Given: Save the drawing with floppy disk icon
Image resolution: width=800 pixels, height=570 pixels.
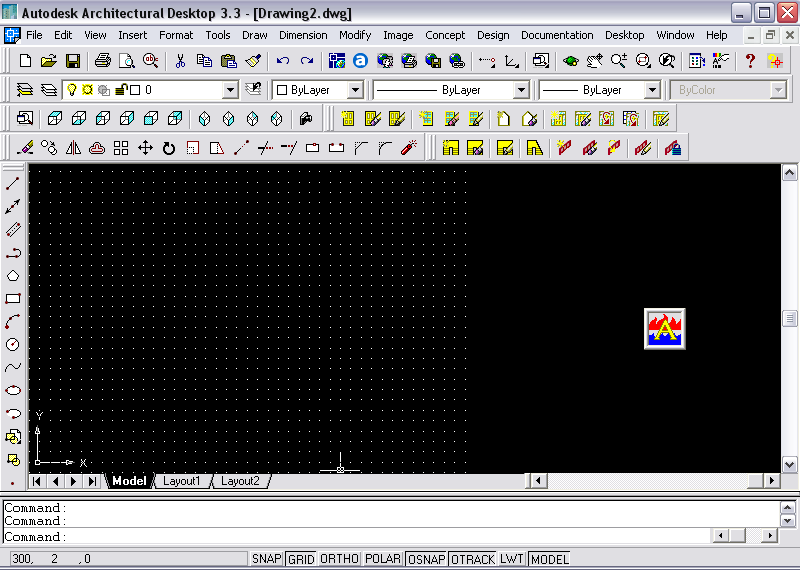Looking at the screenshot, I should point(73,61).
